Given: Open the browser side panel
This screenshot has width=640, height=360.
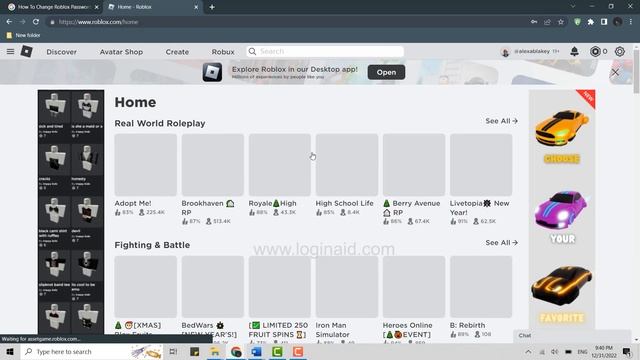Looking at the screenshot, I should [x=604, y=22].
